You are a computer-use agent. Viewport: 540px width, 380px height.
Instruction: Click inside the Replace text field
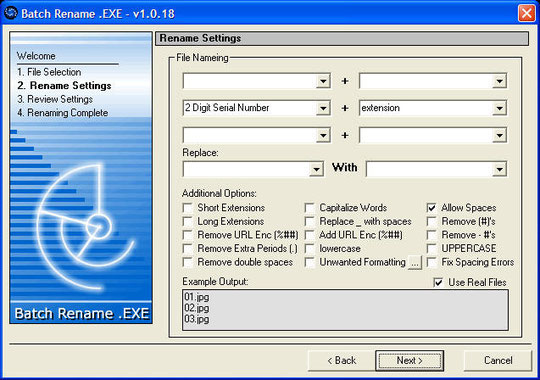tap(246, 169)
